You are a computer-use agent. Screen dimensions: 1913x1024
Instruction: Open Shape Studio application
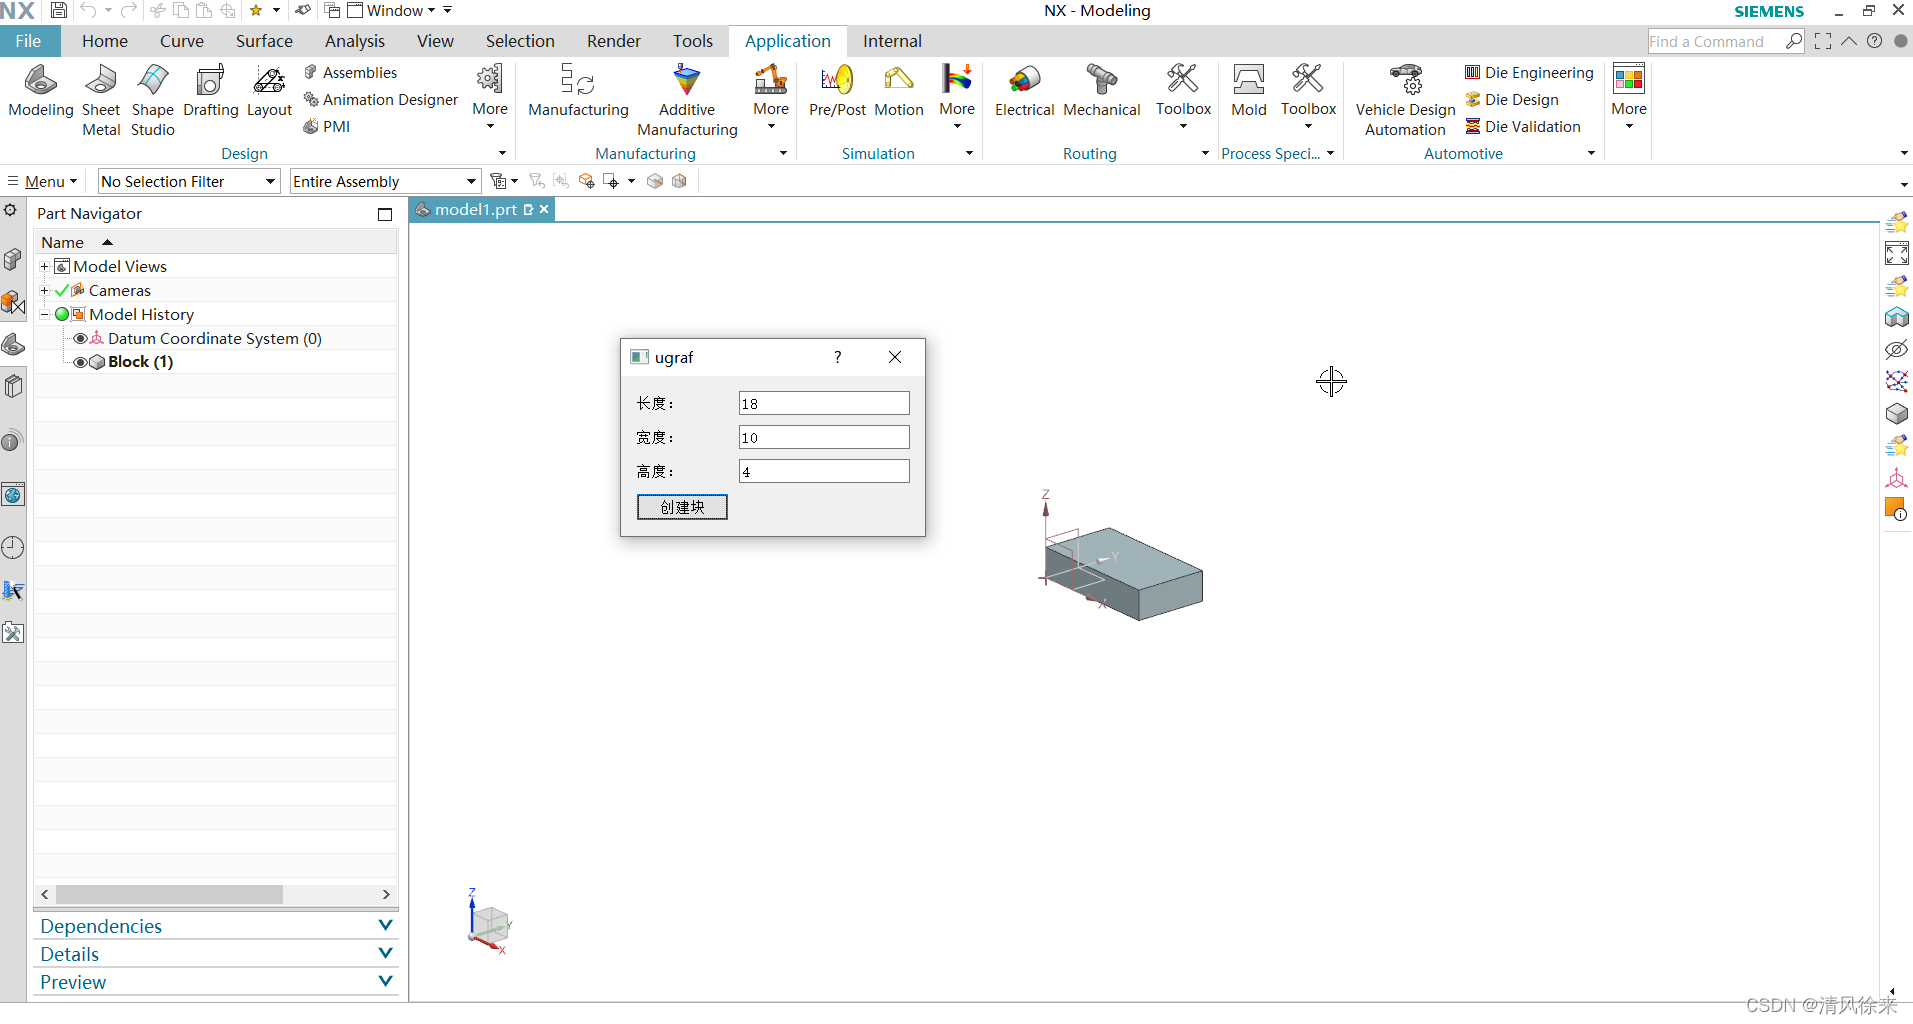click(152, 100)
